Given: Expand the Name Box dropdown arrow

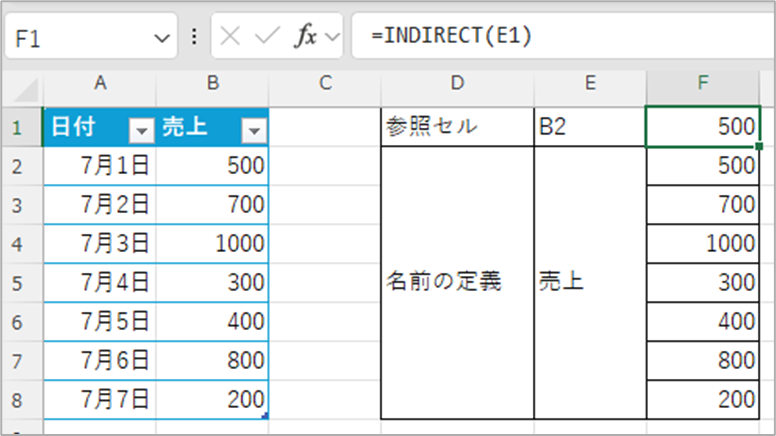Looking at the screenshot, I should tap(163, 38).
